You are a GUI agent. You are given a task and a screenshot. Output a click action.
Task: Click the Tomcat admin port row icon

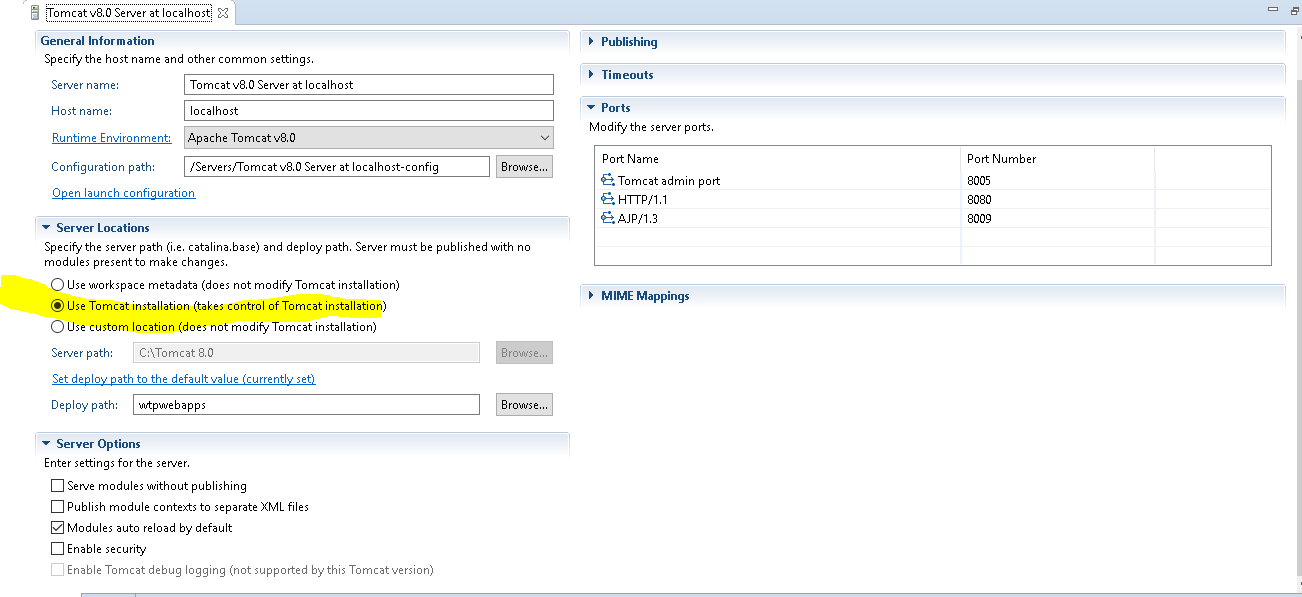[x=607, y=181]
